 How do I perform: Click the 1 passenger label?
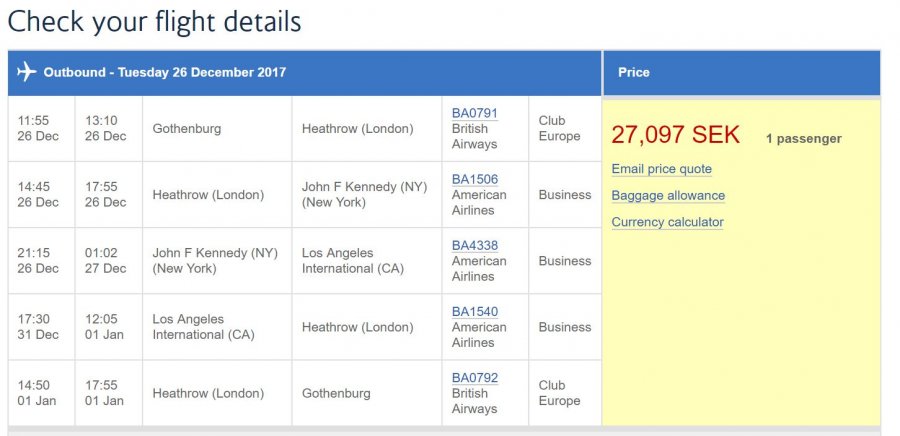[x=803, y=139]
